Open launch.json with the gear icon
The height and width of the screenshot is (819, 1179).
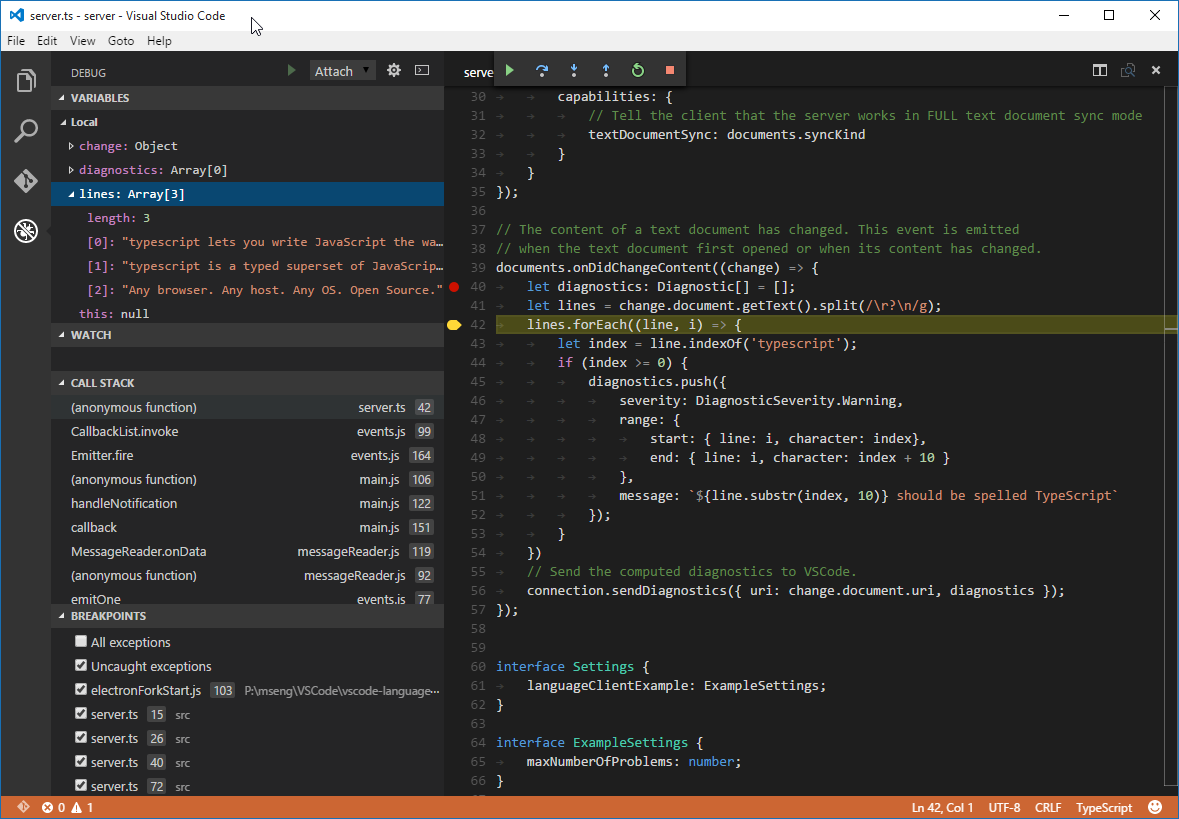(394, 71)
